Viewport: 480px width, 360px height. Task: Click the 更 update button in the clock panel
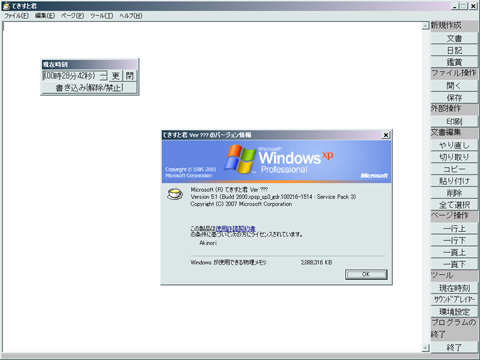(115, 76)
